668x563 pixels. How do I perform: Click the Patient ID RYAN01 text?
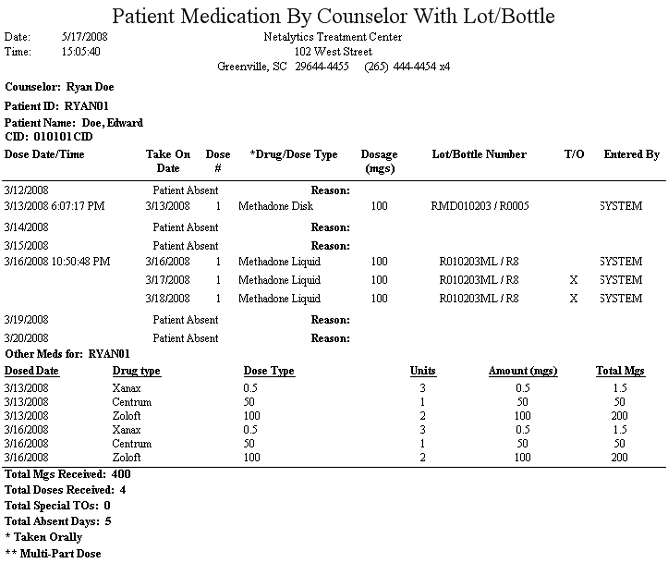click(x=56, y=106)
